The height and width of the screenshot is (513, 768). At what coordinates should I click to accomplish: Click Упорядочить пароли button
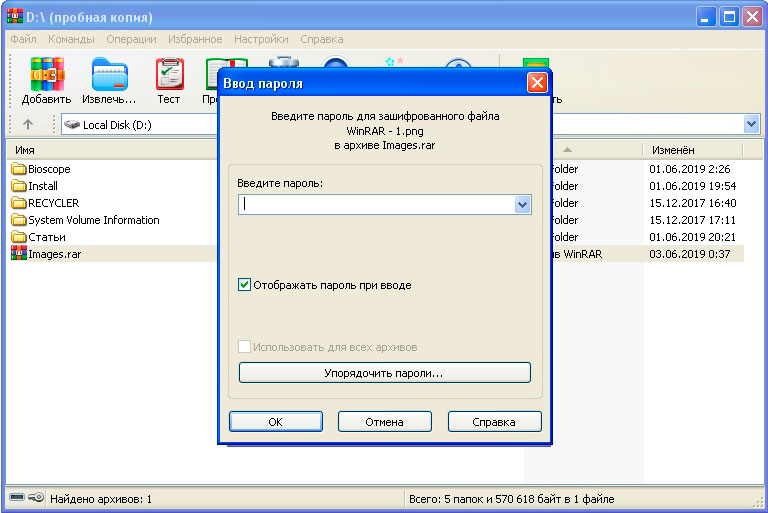point(384,373)
